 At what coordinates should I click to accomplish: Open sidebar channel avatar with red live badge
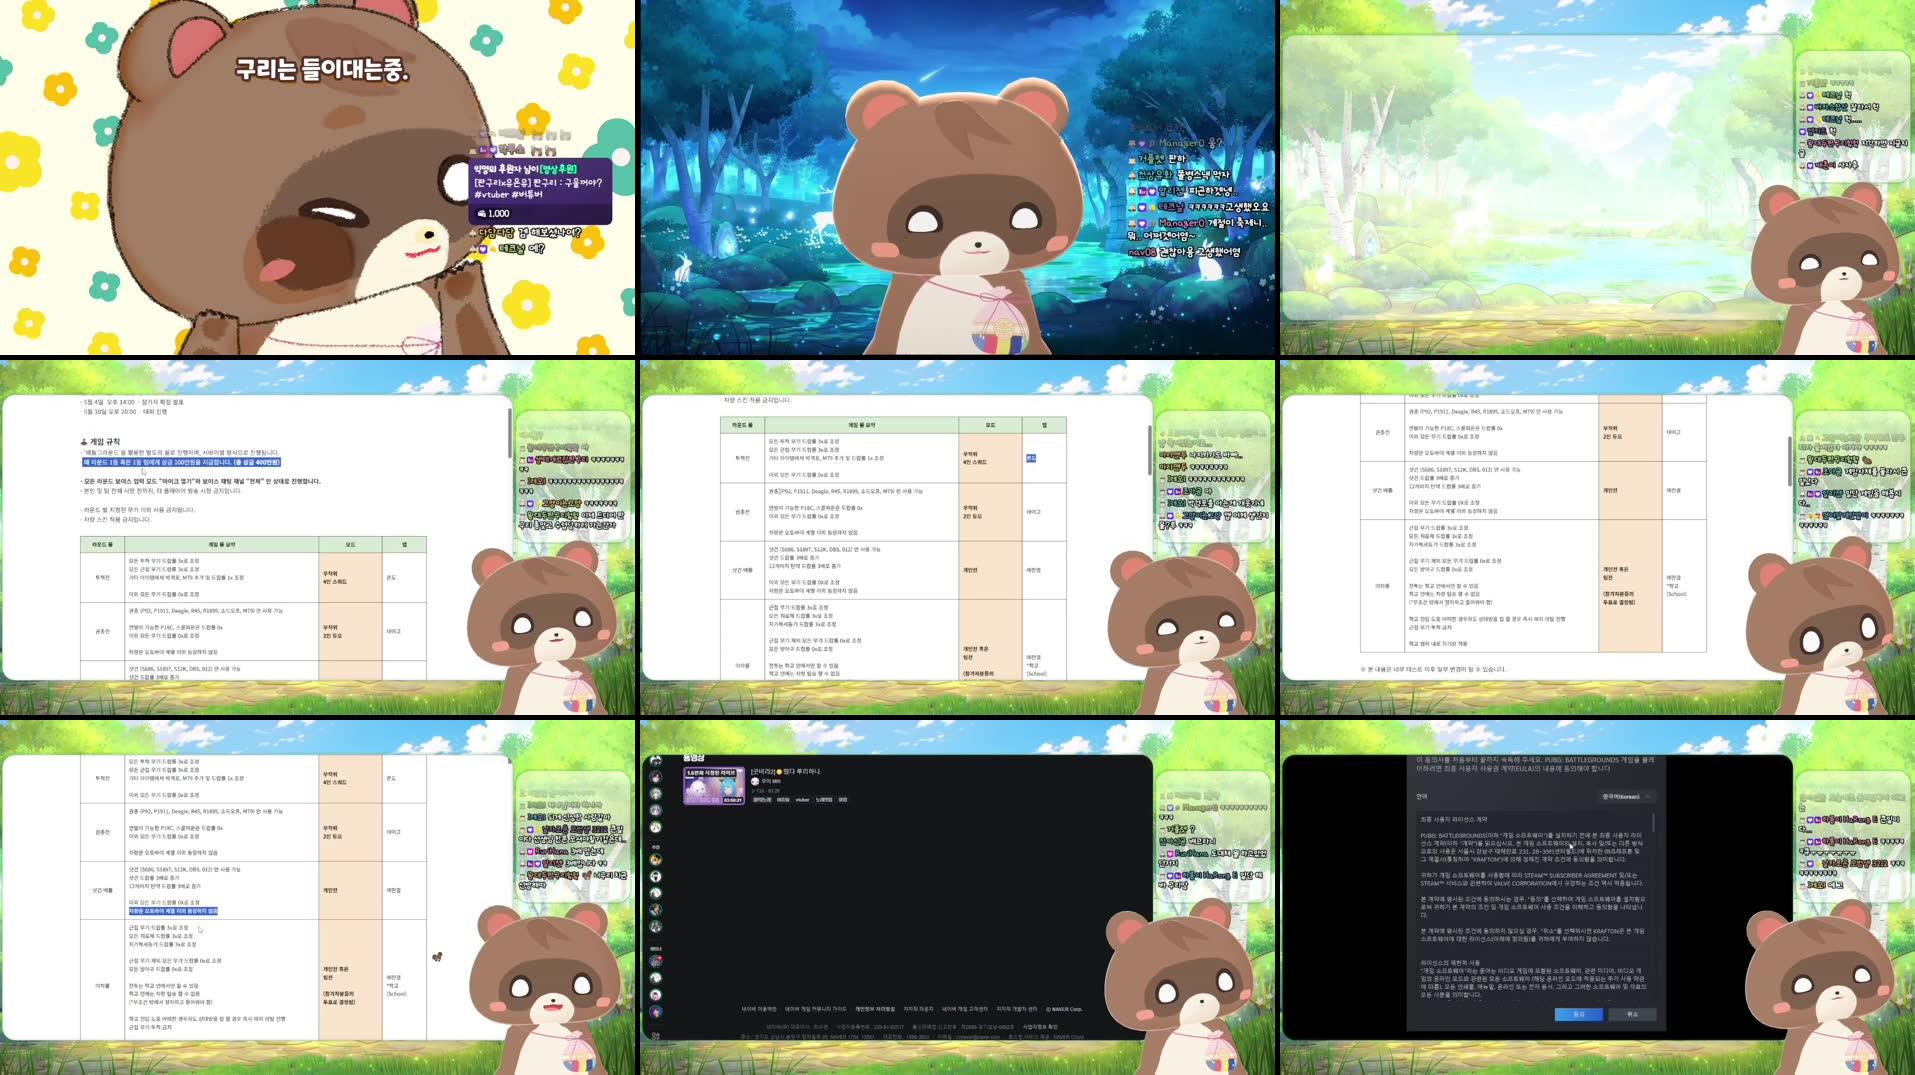tap(656, 961)
